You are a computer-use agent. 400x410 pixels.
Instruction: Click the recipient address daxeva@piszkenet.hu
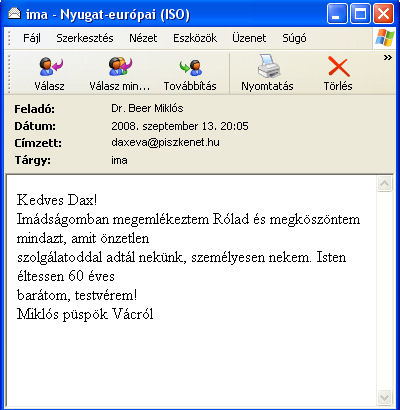(165, 142)
